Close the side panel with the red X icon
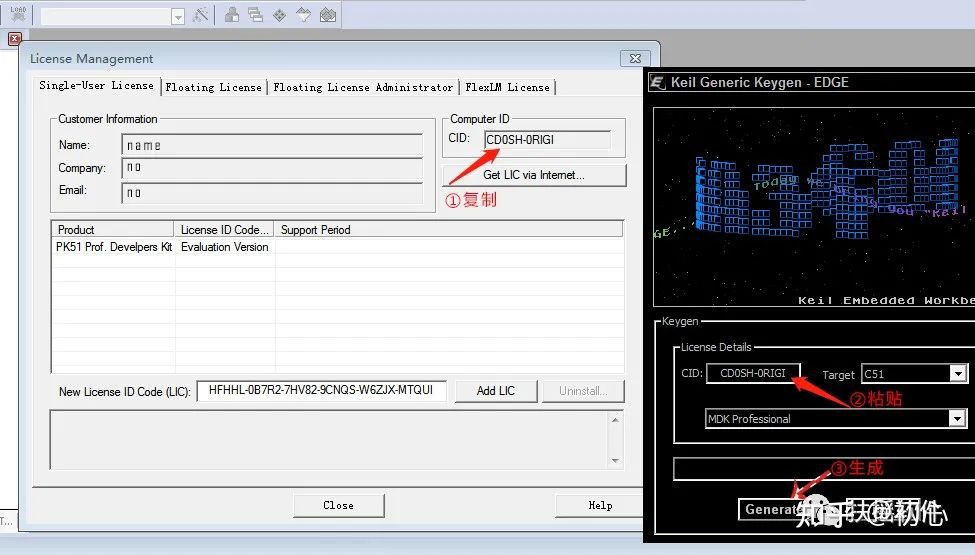Image resolution: width=975 pixels, height=555 pixels. pyautogui.click(x=15, y=39)
